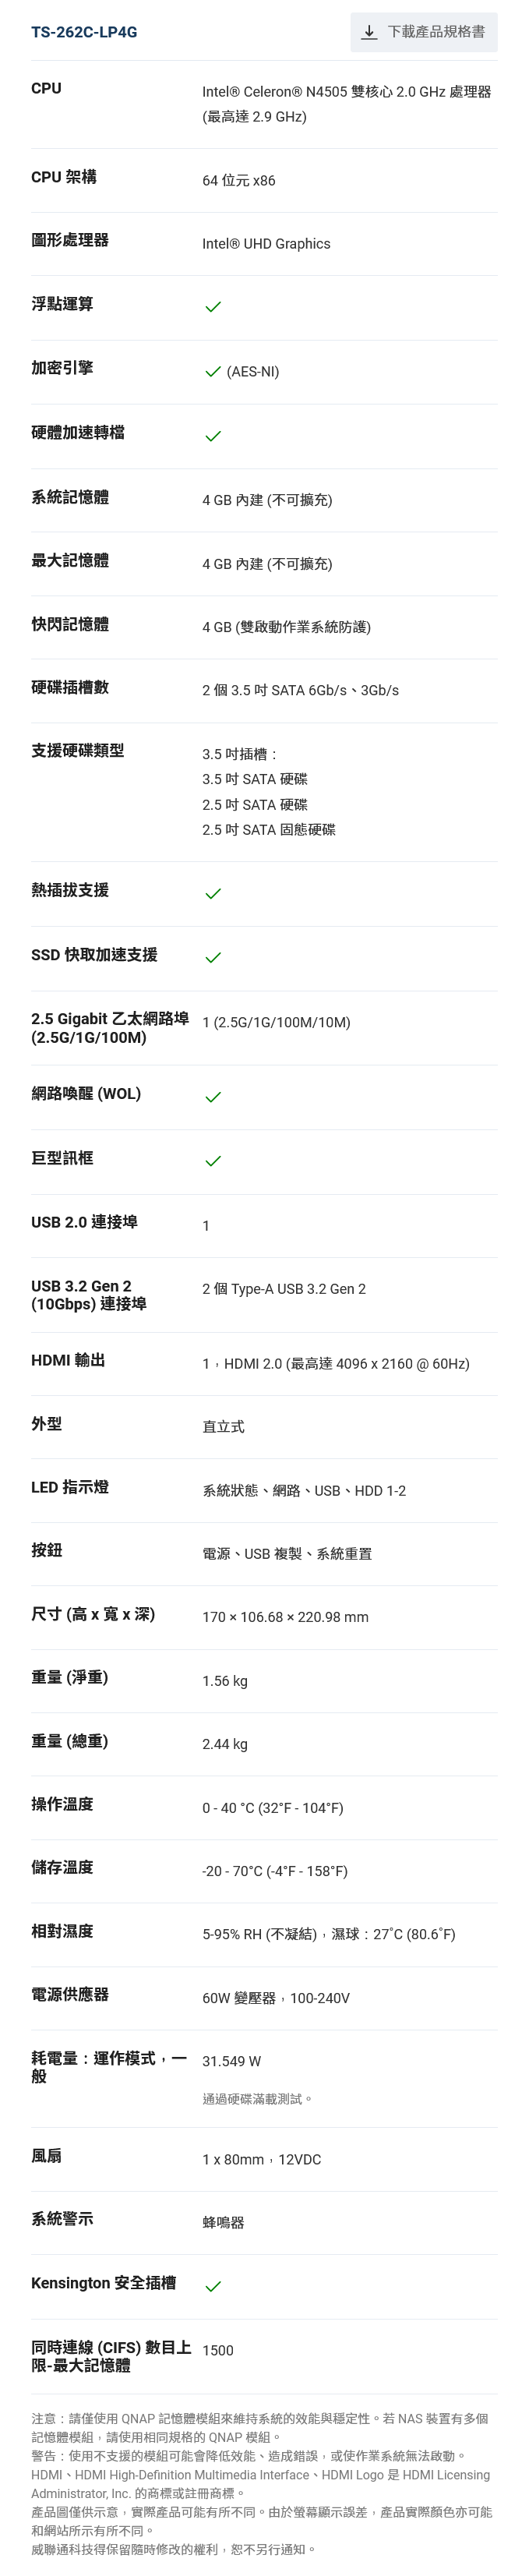
Task: Click the green checkmark beside 浮點運算
Action: tap(212, 307)
